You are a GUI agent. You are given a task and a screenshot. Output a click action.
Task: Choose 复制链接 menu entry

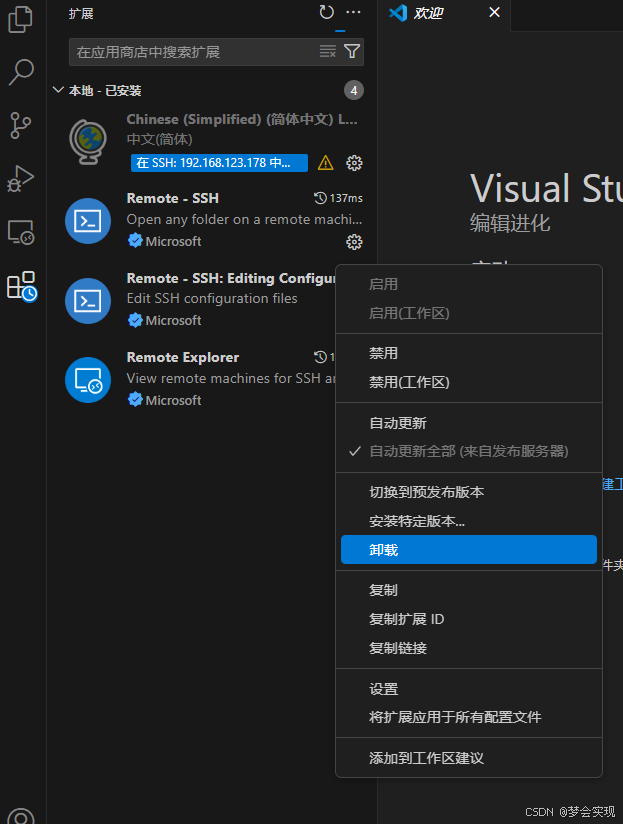point(469,648)
